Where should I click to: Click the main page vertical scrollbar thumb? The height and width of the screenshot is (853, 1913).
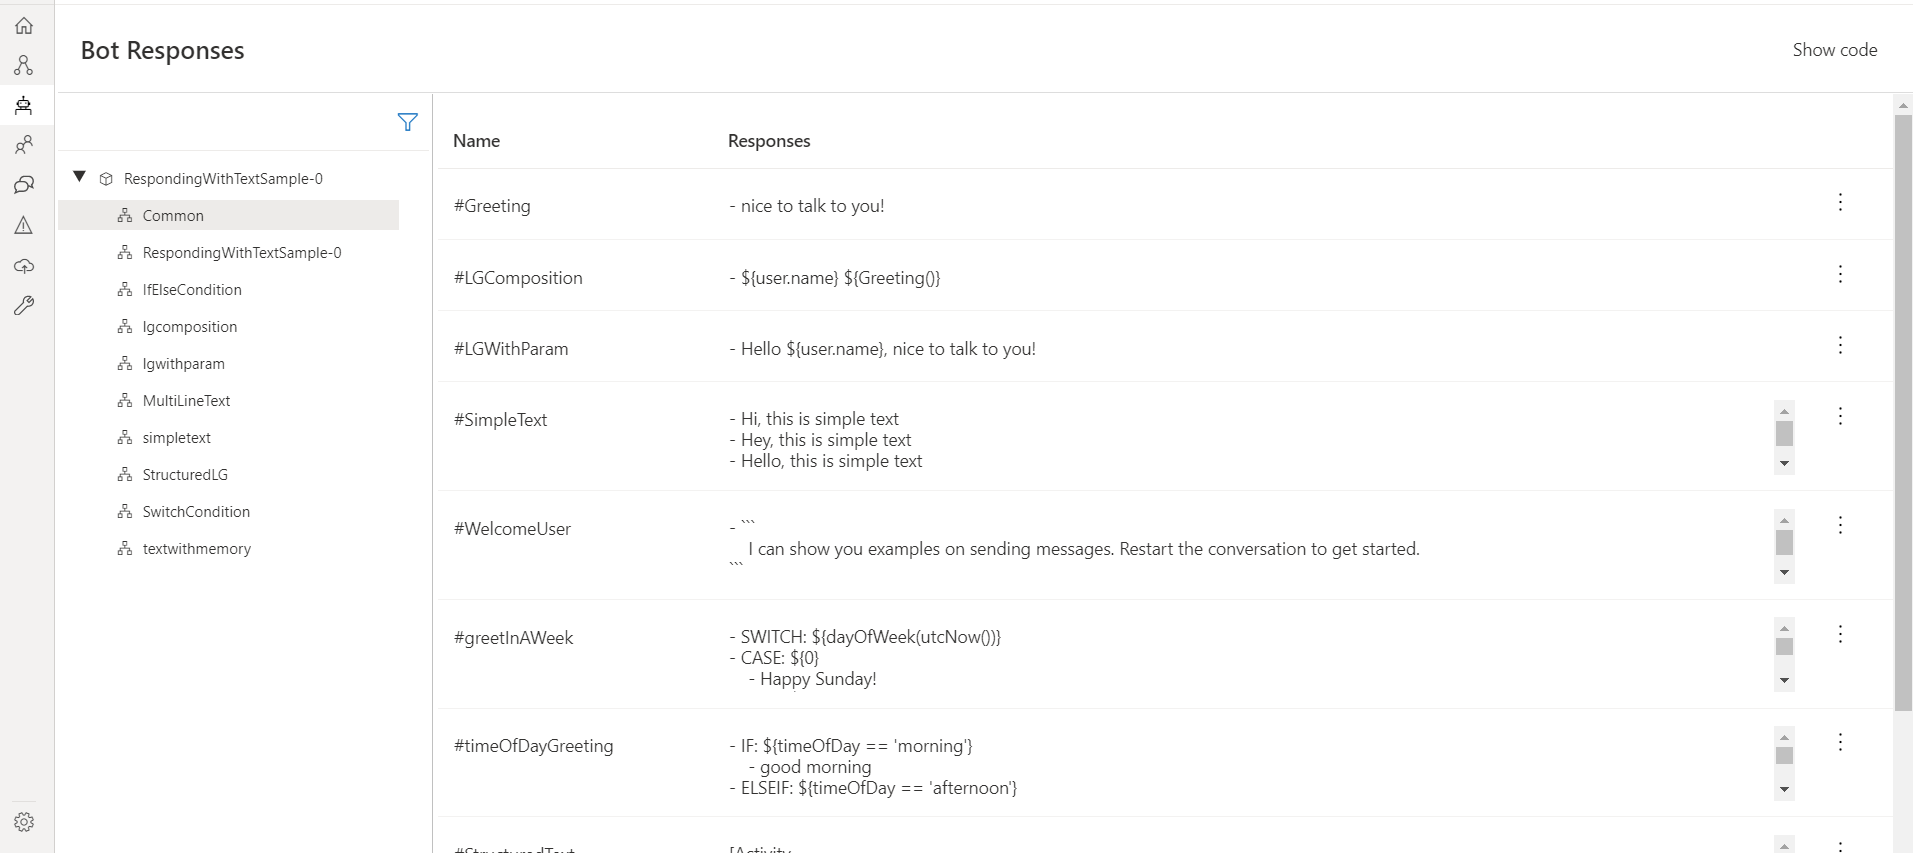(1903, 413)
